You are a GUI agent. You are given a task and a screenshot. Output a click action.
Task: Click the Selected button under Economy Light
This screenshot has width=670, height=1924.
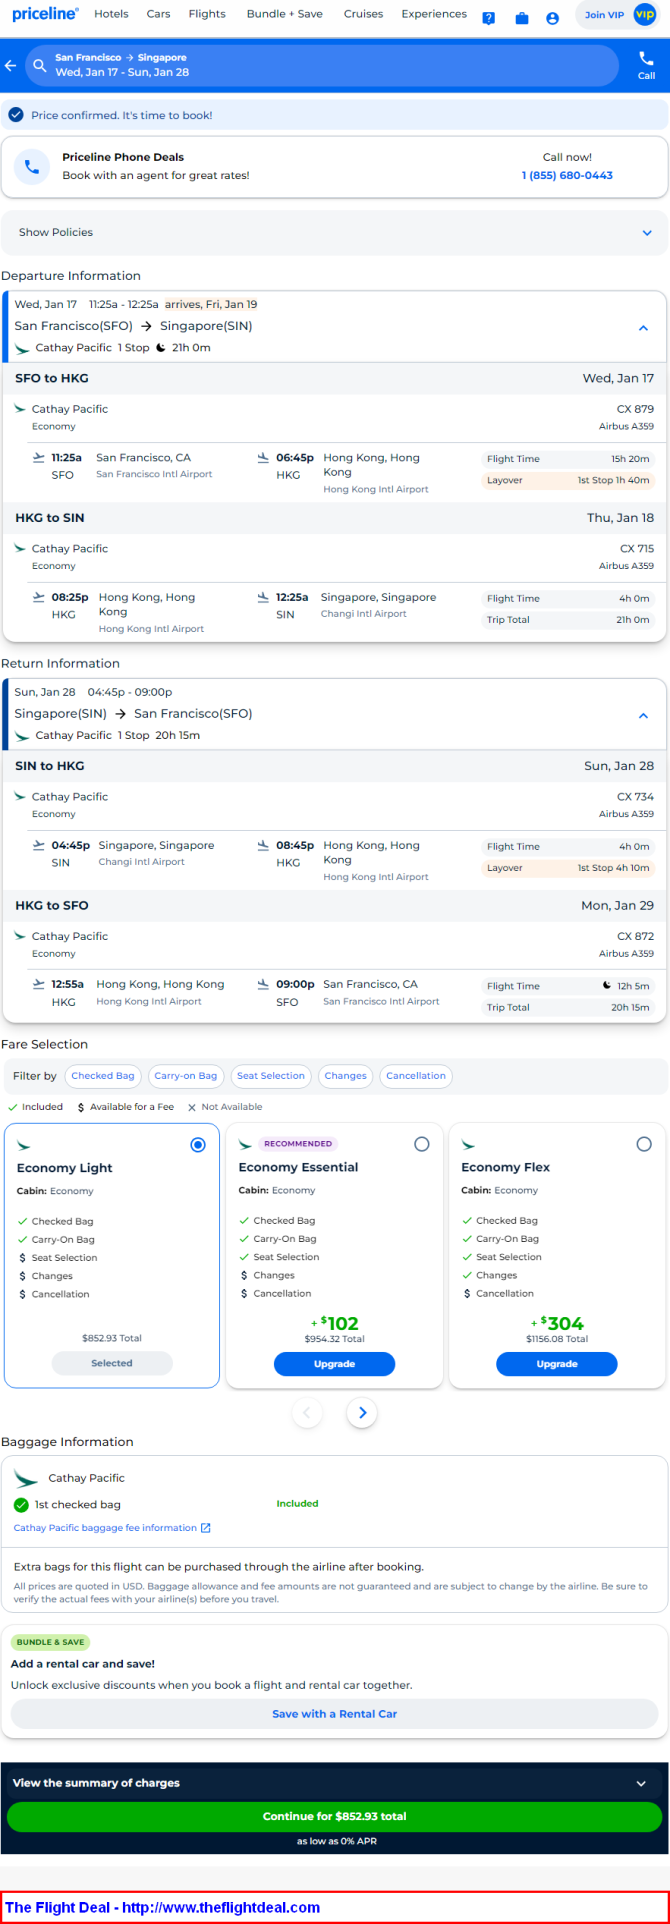(112, 1363)
